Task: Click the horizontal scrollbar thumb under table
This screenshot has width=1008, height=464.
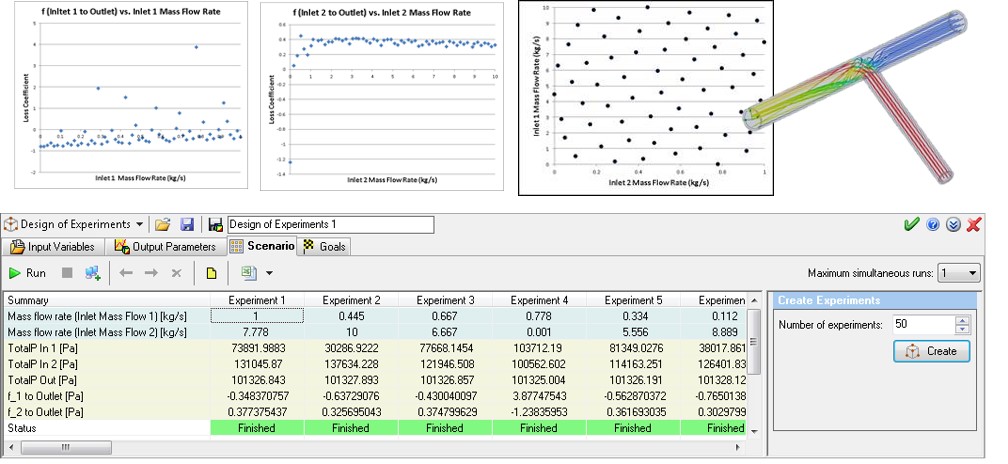Action: point(64,447)
